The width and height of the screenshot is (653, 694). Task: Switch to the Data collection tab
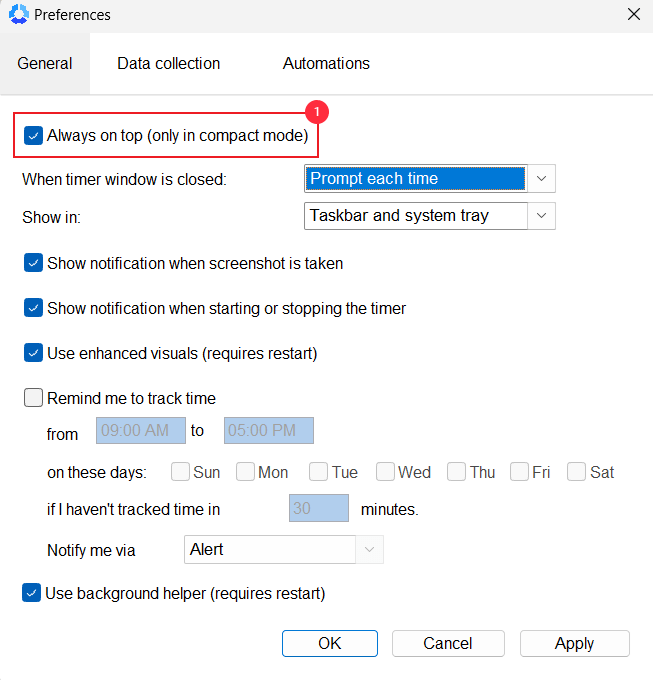pos(168,63)
